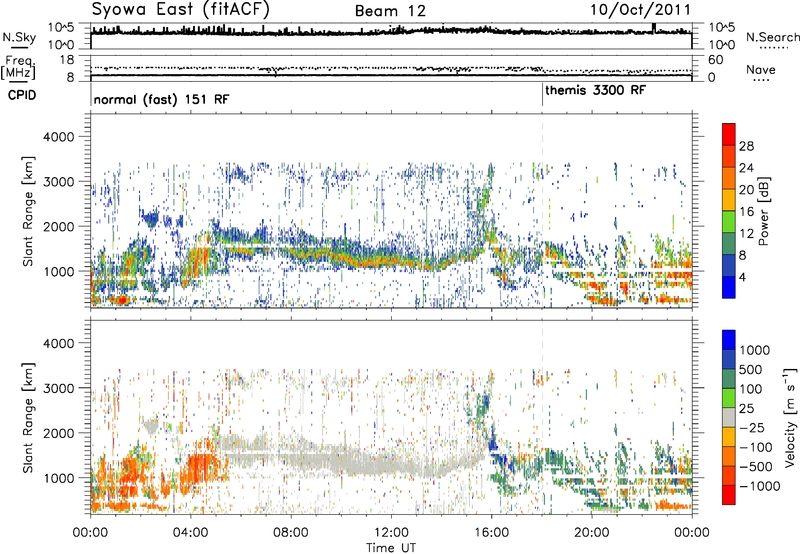Click the '12:00' time tick label
The width and height of the screenshot is (800, 554).
pos(391,533)
